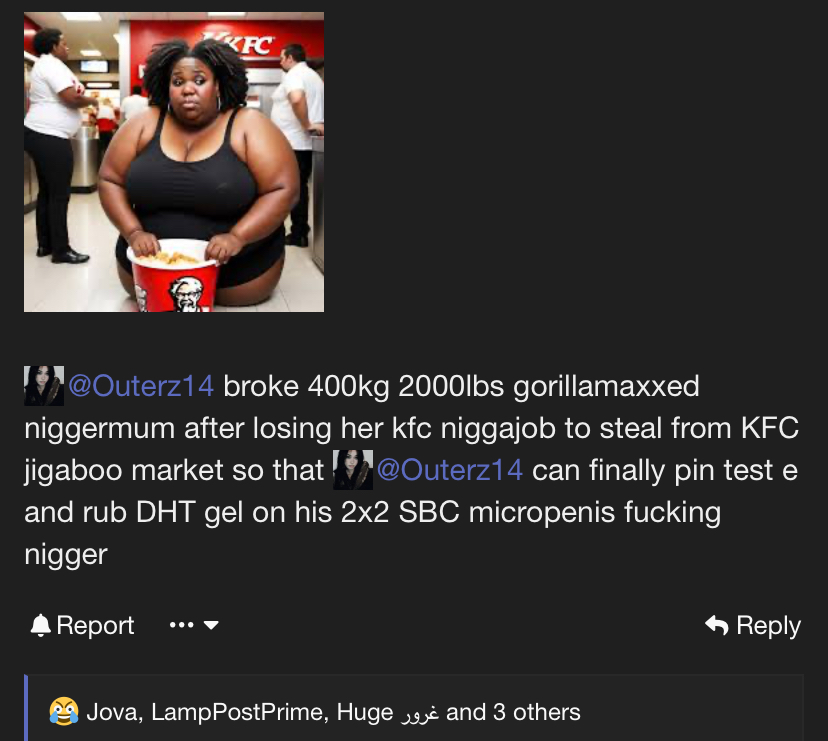Open the 'Huge غرور' user profile link
828x741 pixels.
click(388, 712)
